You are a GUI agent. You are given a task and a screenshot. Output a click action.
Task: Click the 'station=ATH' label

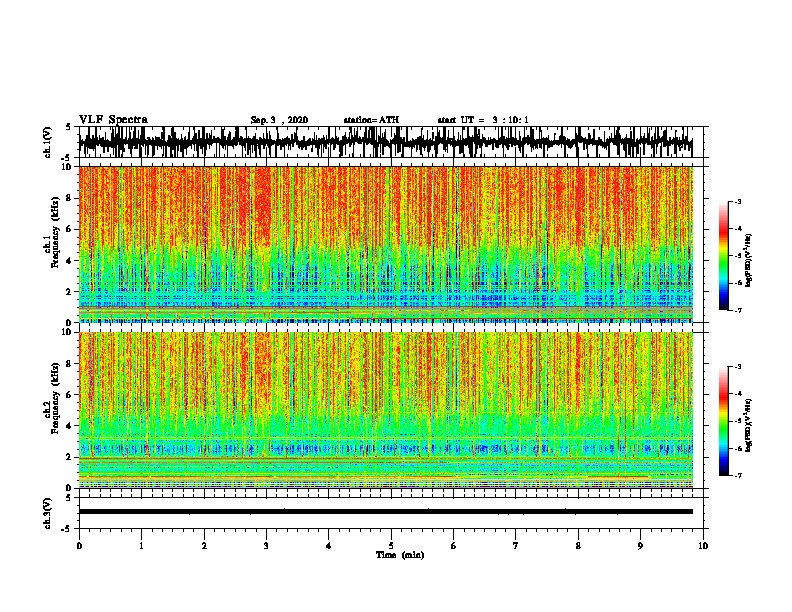point(371,120)
